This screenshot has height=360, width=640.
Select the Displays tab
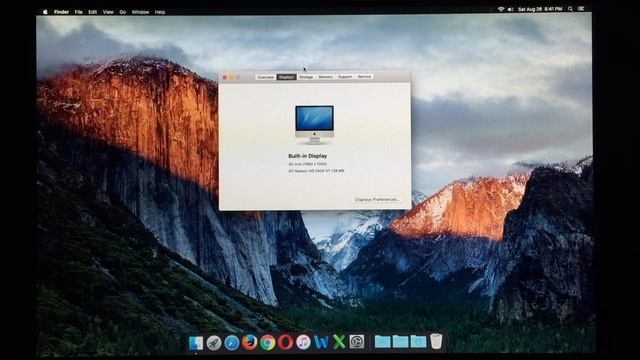click(x=286, y=77)
